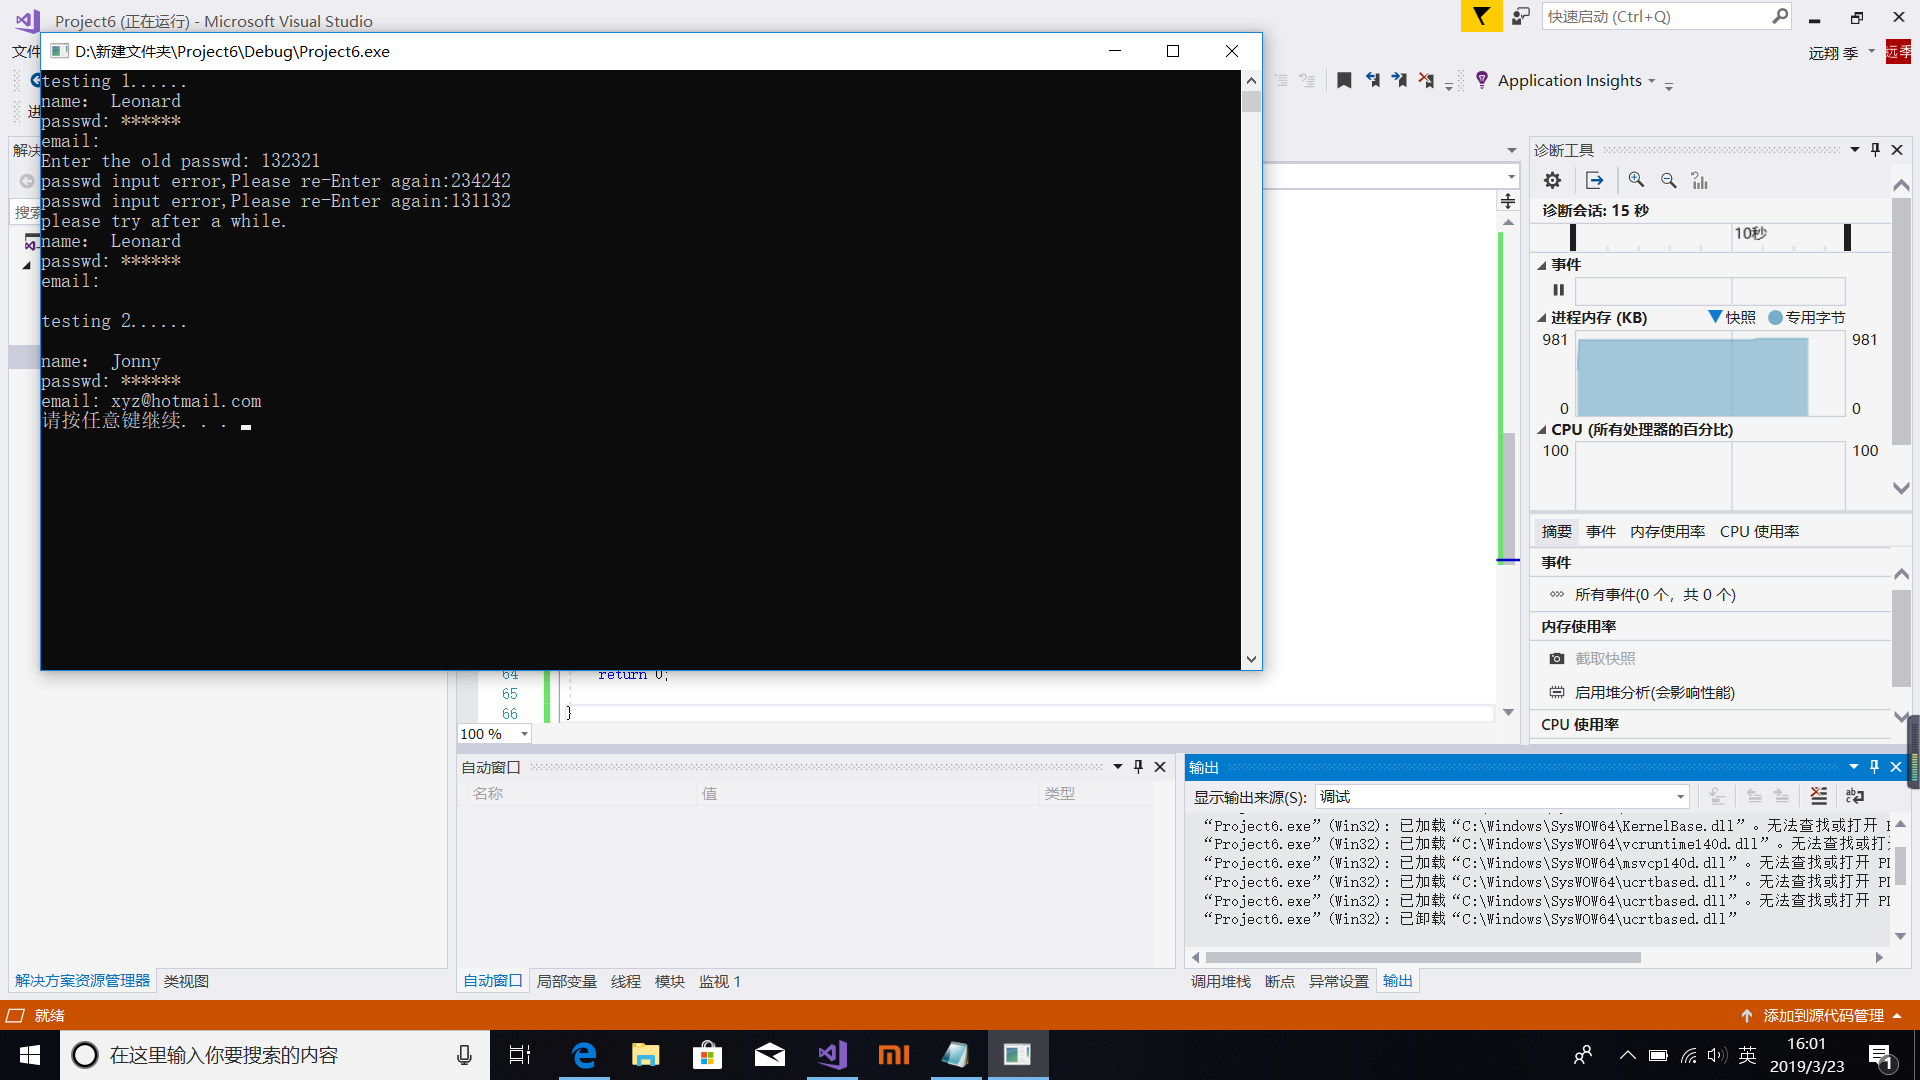Screen dimensions: 1920x1080
Task: Switch to 内存使用率 tab in diagnostics
Action: (x=1667, y=532)
